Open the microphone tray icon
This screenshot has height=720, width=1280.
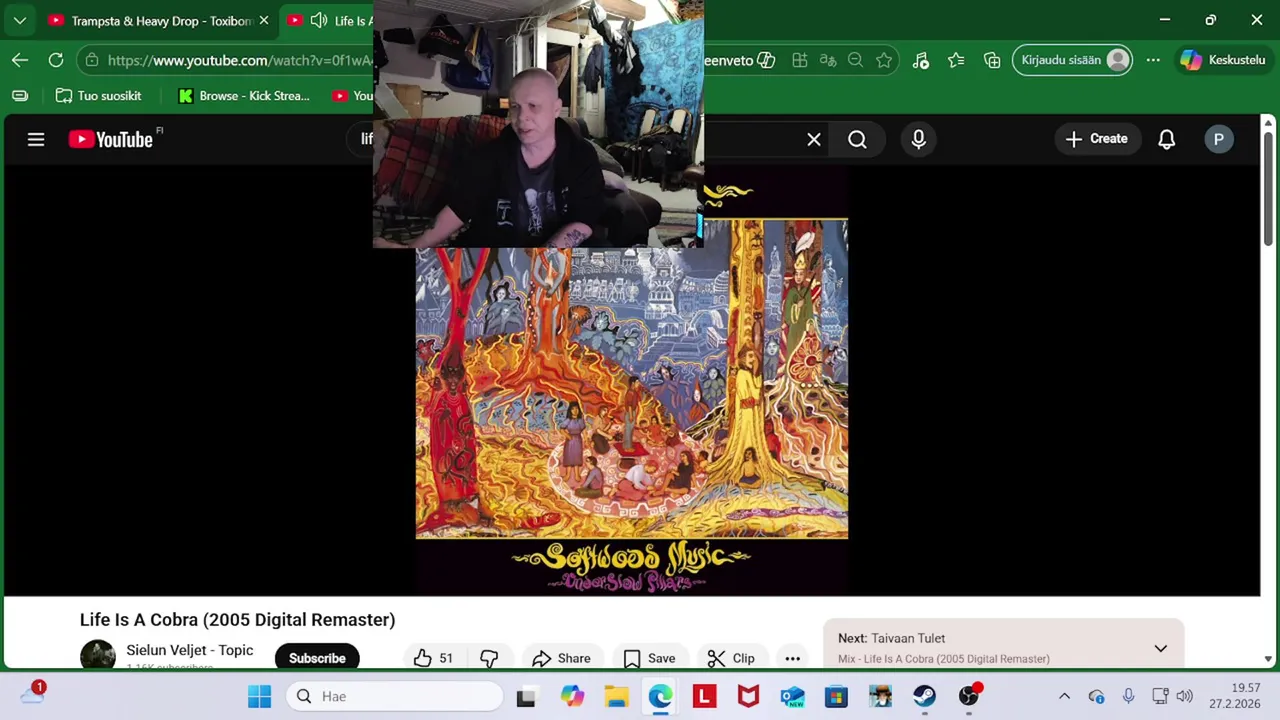(x=1128, y=696)
